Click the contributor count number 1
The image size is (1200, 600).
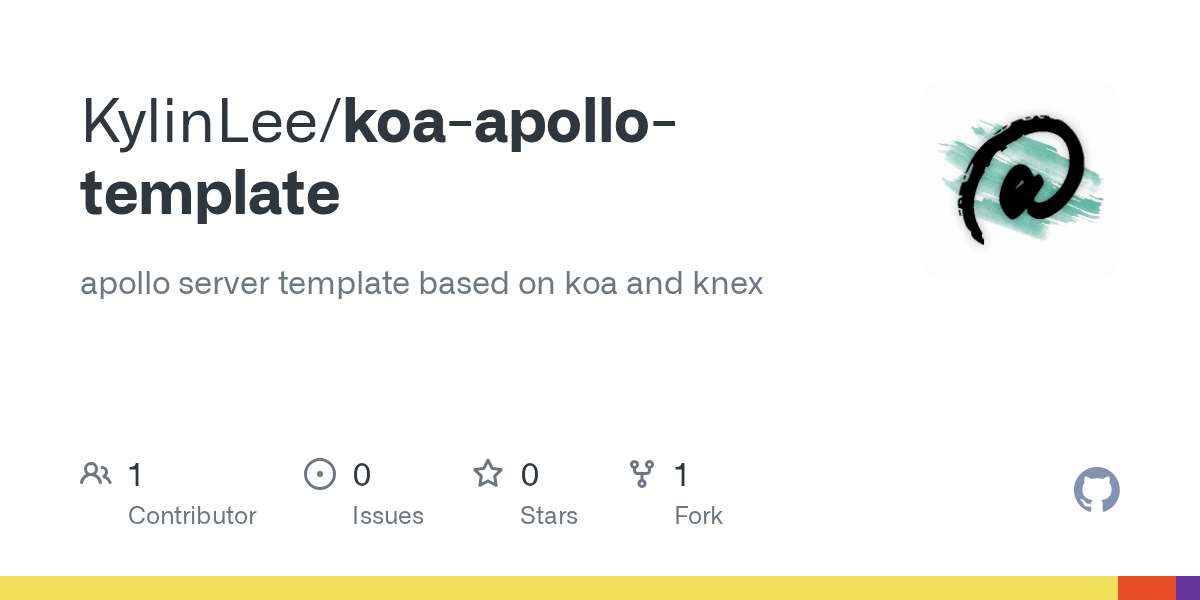pyautogui.click(x=136, y=475)
